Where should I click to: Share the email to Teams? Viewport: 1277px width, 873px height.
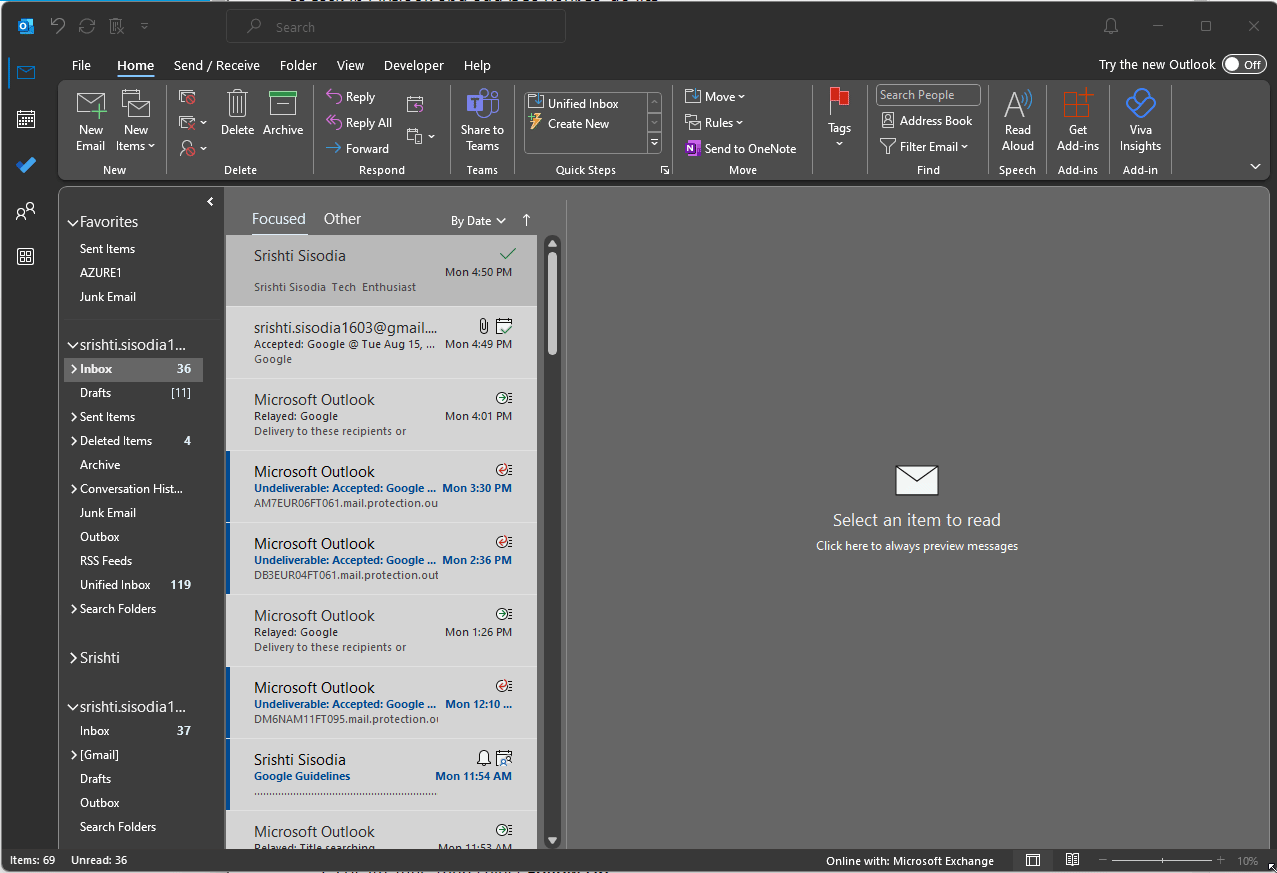(482, 120)
